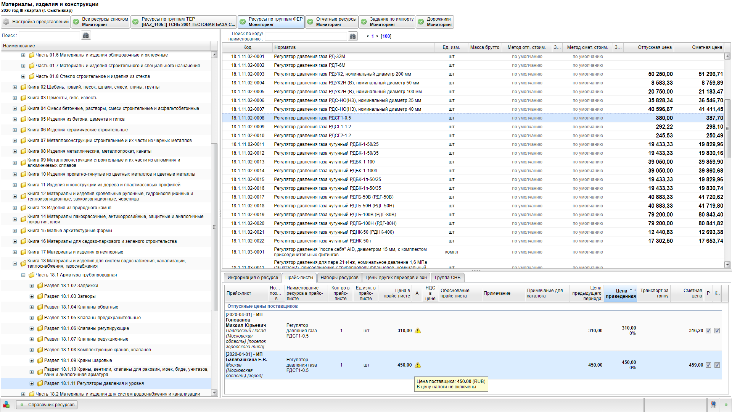
Task: Select 'Раздел 10.1.03 Затворы' tree label
Action: tap(70, 296)
